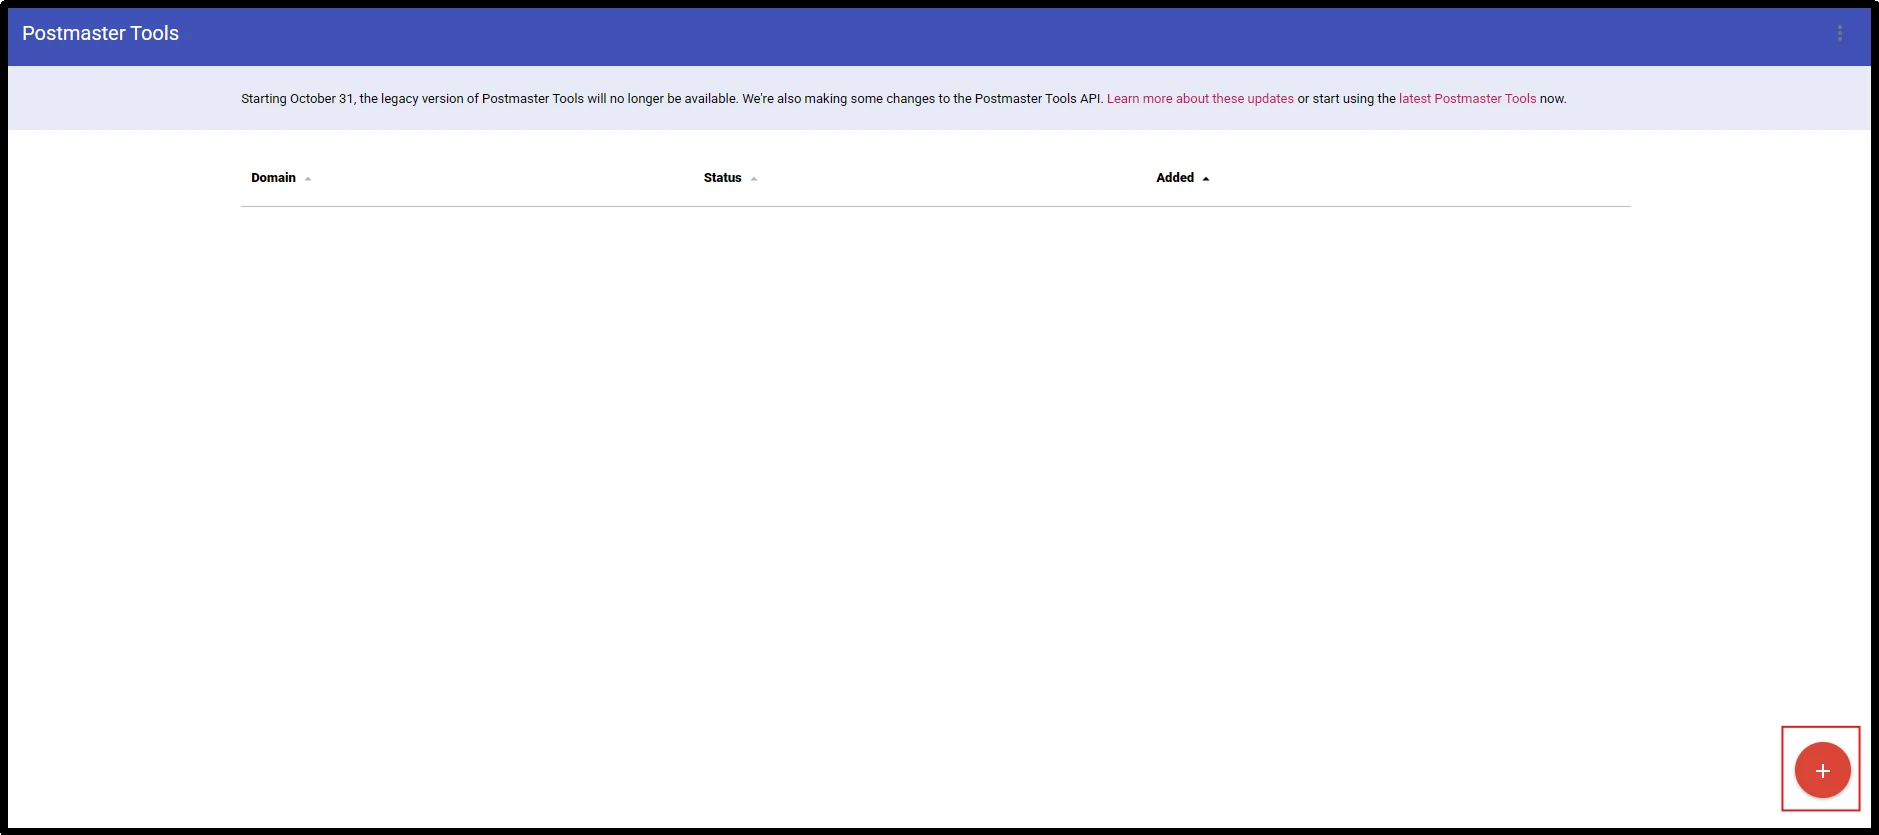The width and height of the screenshot is (1879, 835).
Task: Sort table by Domain column
Action: coord(281,178)
